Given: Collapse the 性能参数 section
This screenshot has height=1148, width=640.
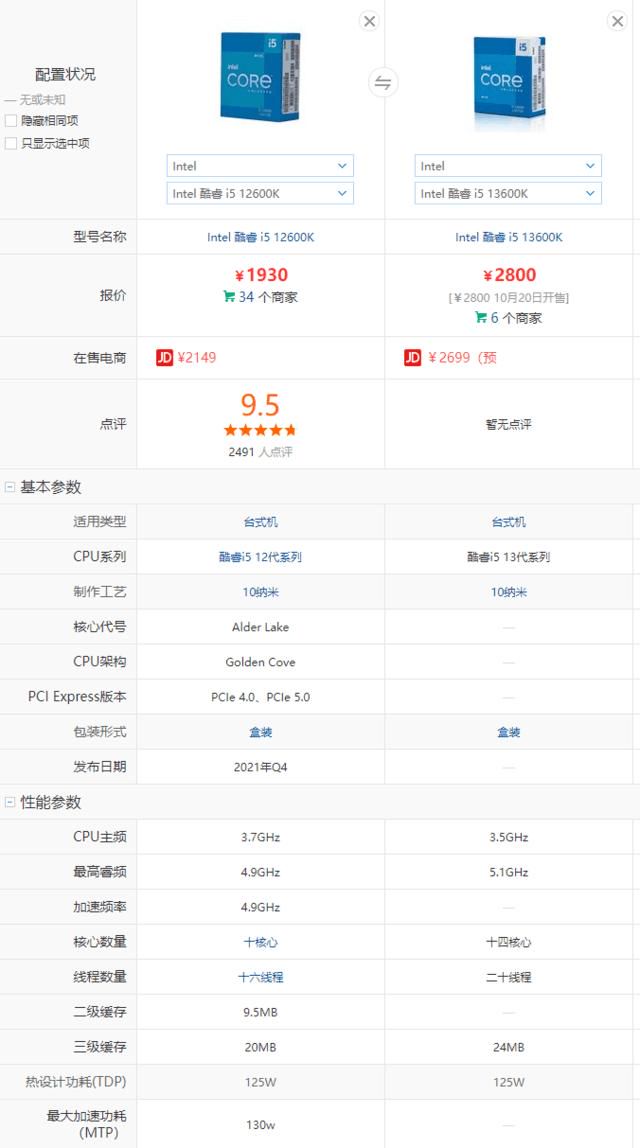Looking at the screenshot, I should click(10, 802).
